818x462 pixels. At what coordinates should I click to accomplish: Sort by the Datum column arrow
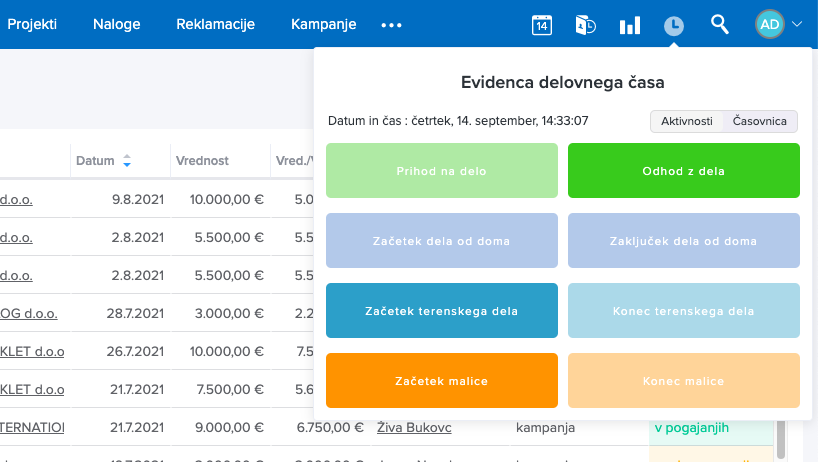[x=127, y=160]
